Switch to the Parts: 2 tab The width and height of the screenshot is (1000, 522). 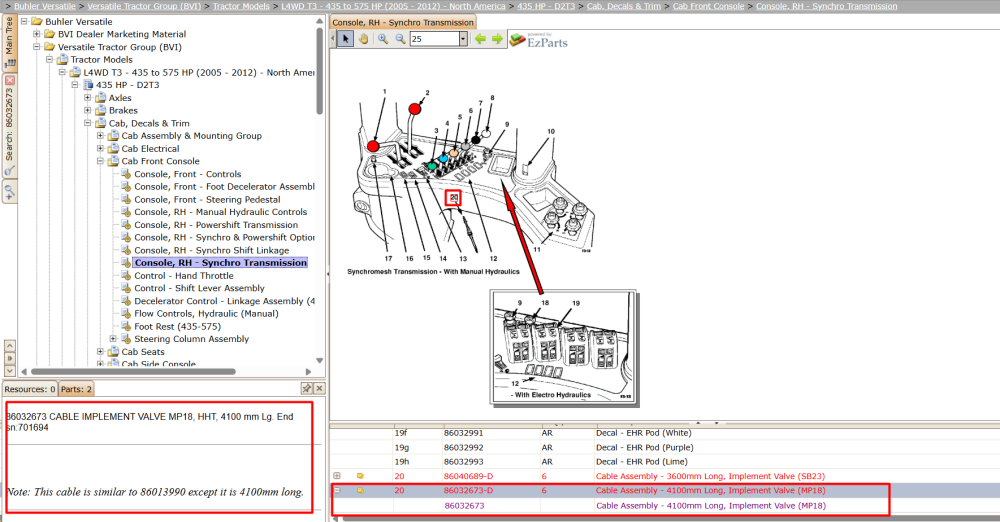[76, 389]
